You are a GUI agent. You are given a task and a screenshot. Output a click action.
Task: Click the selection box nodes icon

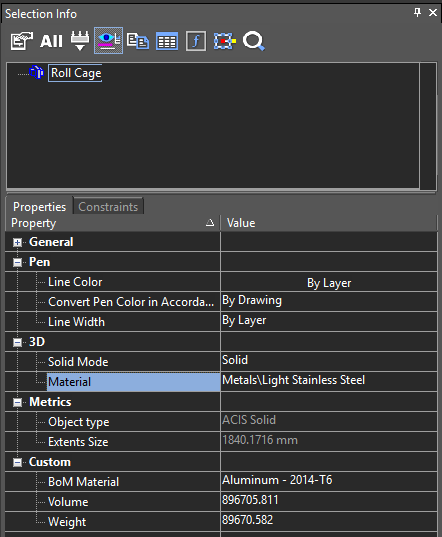click(225, 41)
